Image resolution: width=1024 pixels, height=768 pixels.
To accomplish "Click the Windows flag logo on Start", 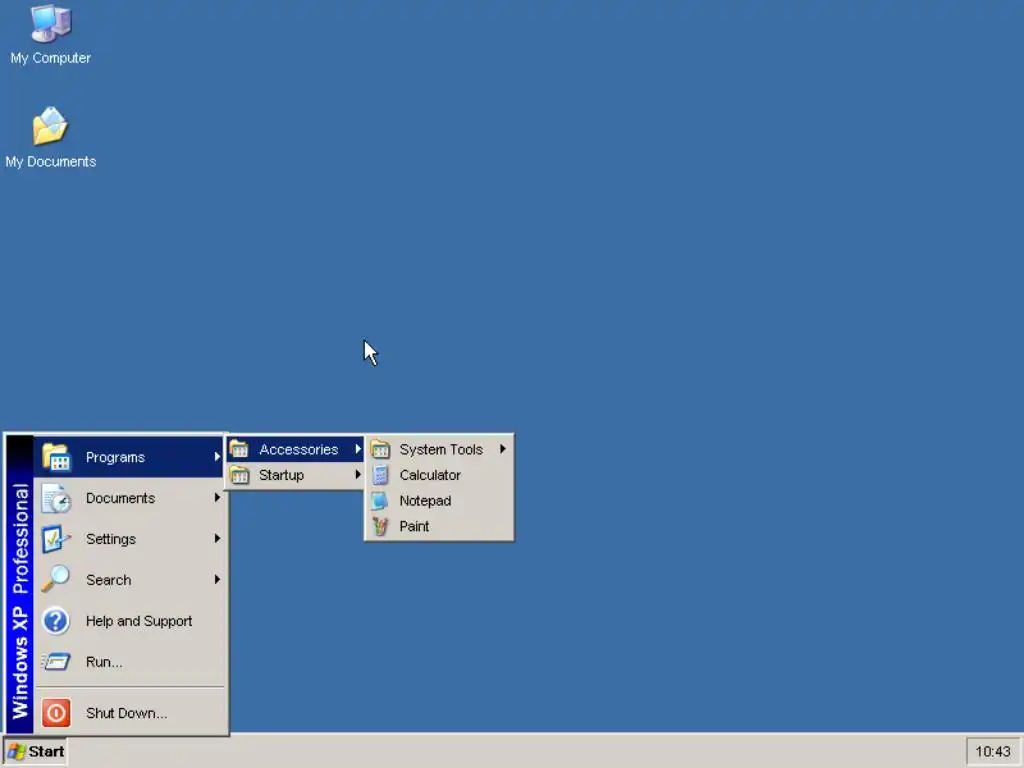I will point(16,752).
